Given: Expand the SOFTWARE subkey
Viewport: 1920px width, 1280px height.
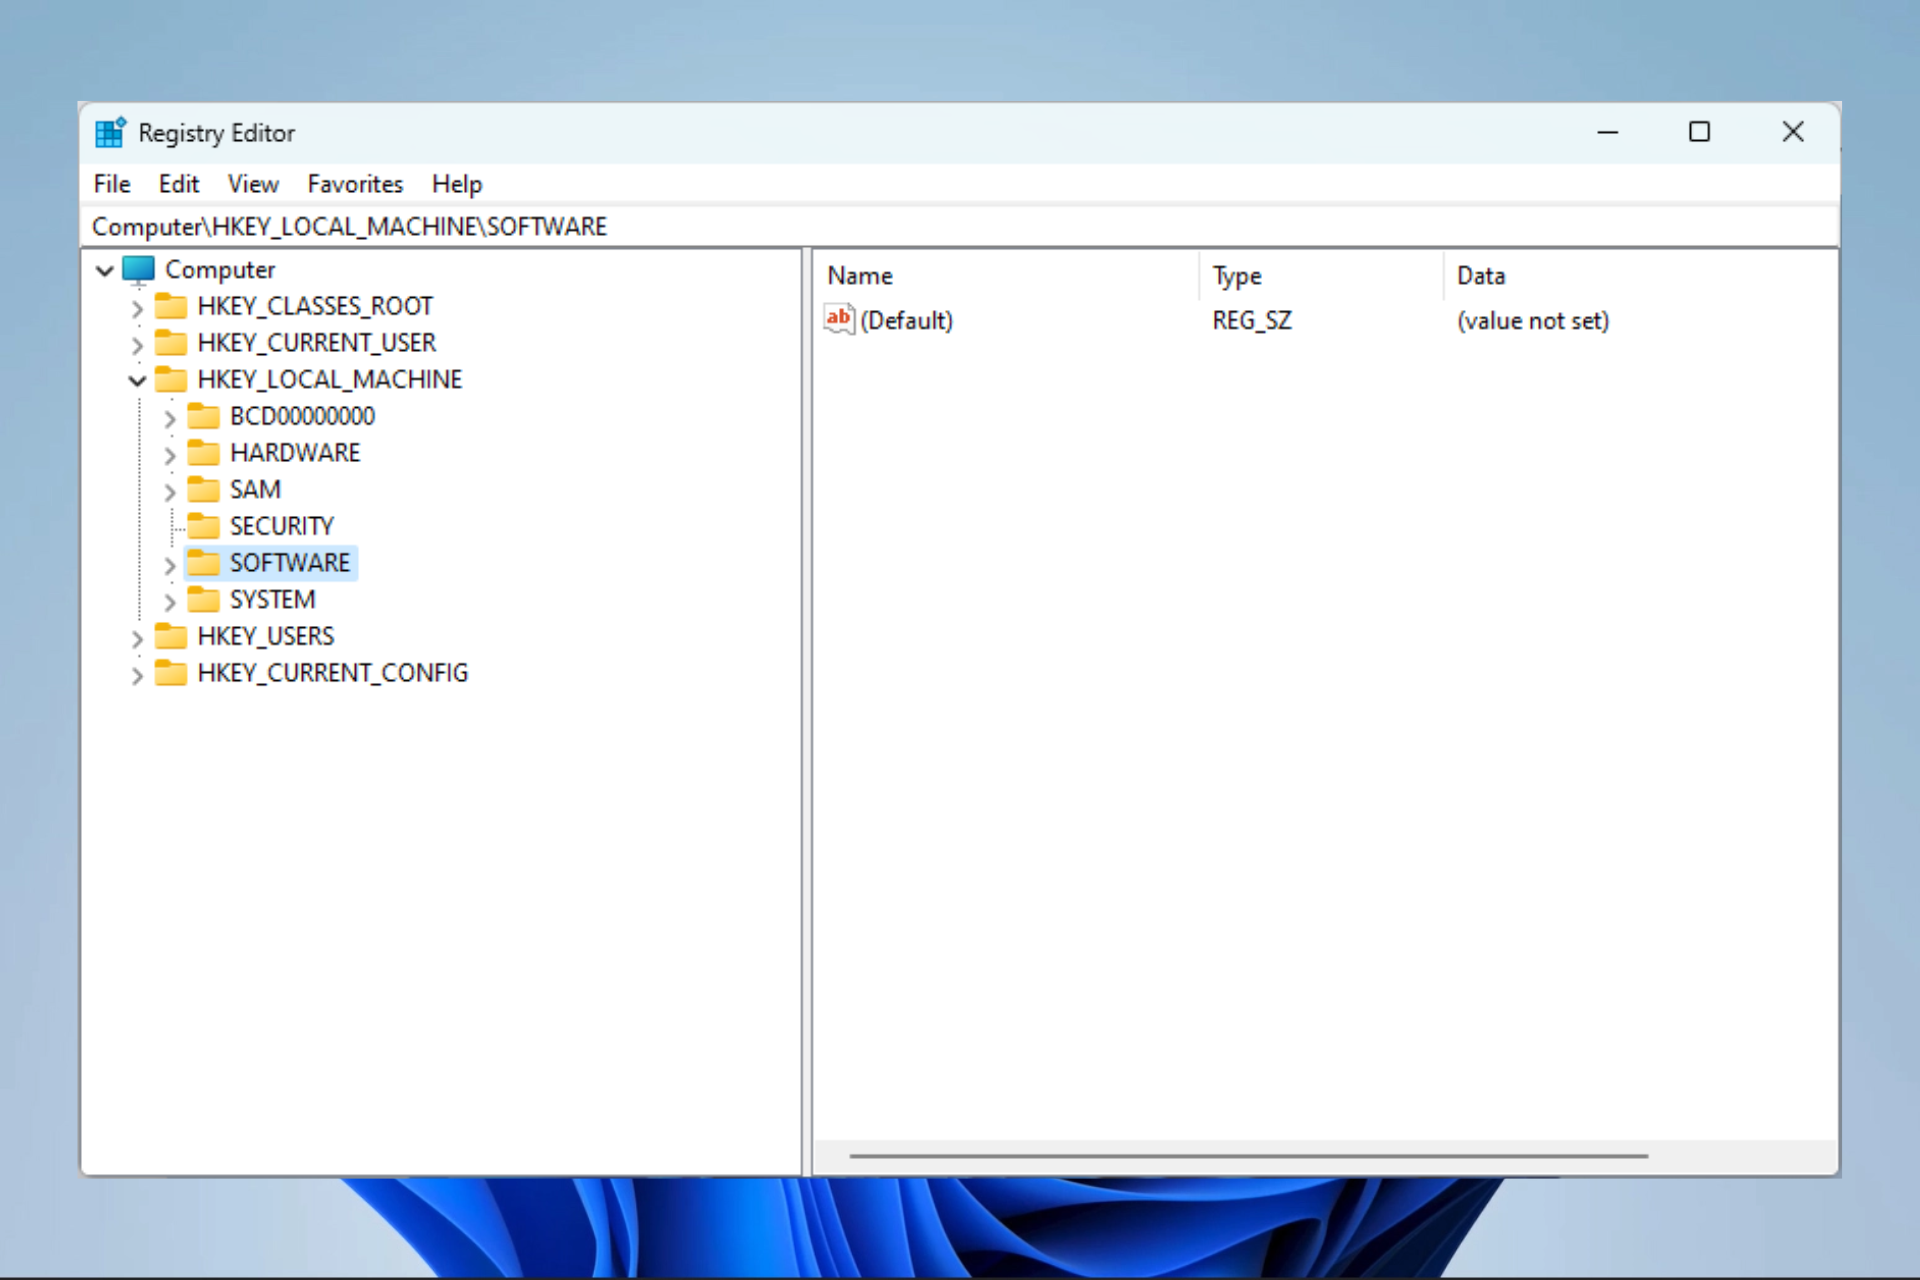Looking at the screenshot, I should coord(169,565).
